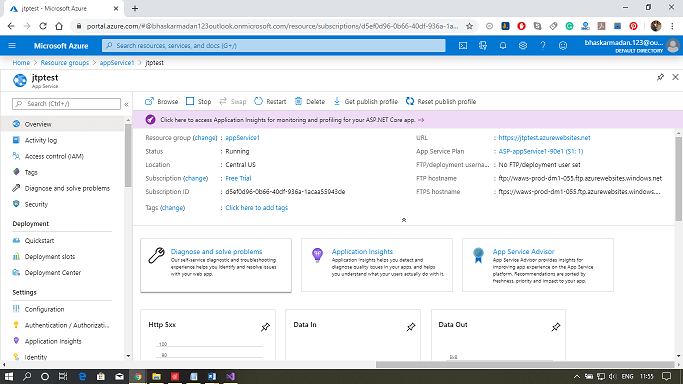Image resolution: width=683 pixels, height=384 pixels.
Task: Focus the Search resources, services, and docs box
Action: pos(274,45)
